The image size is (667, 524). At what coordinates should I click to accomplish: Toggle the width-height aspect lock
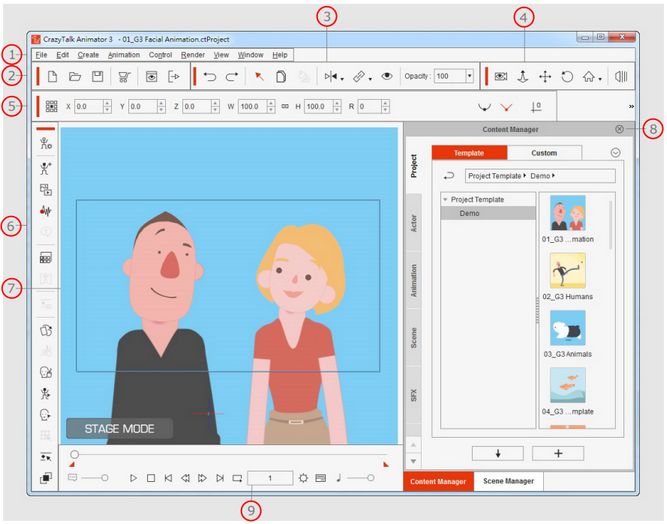click(285, 106)
